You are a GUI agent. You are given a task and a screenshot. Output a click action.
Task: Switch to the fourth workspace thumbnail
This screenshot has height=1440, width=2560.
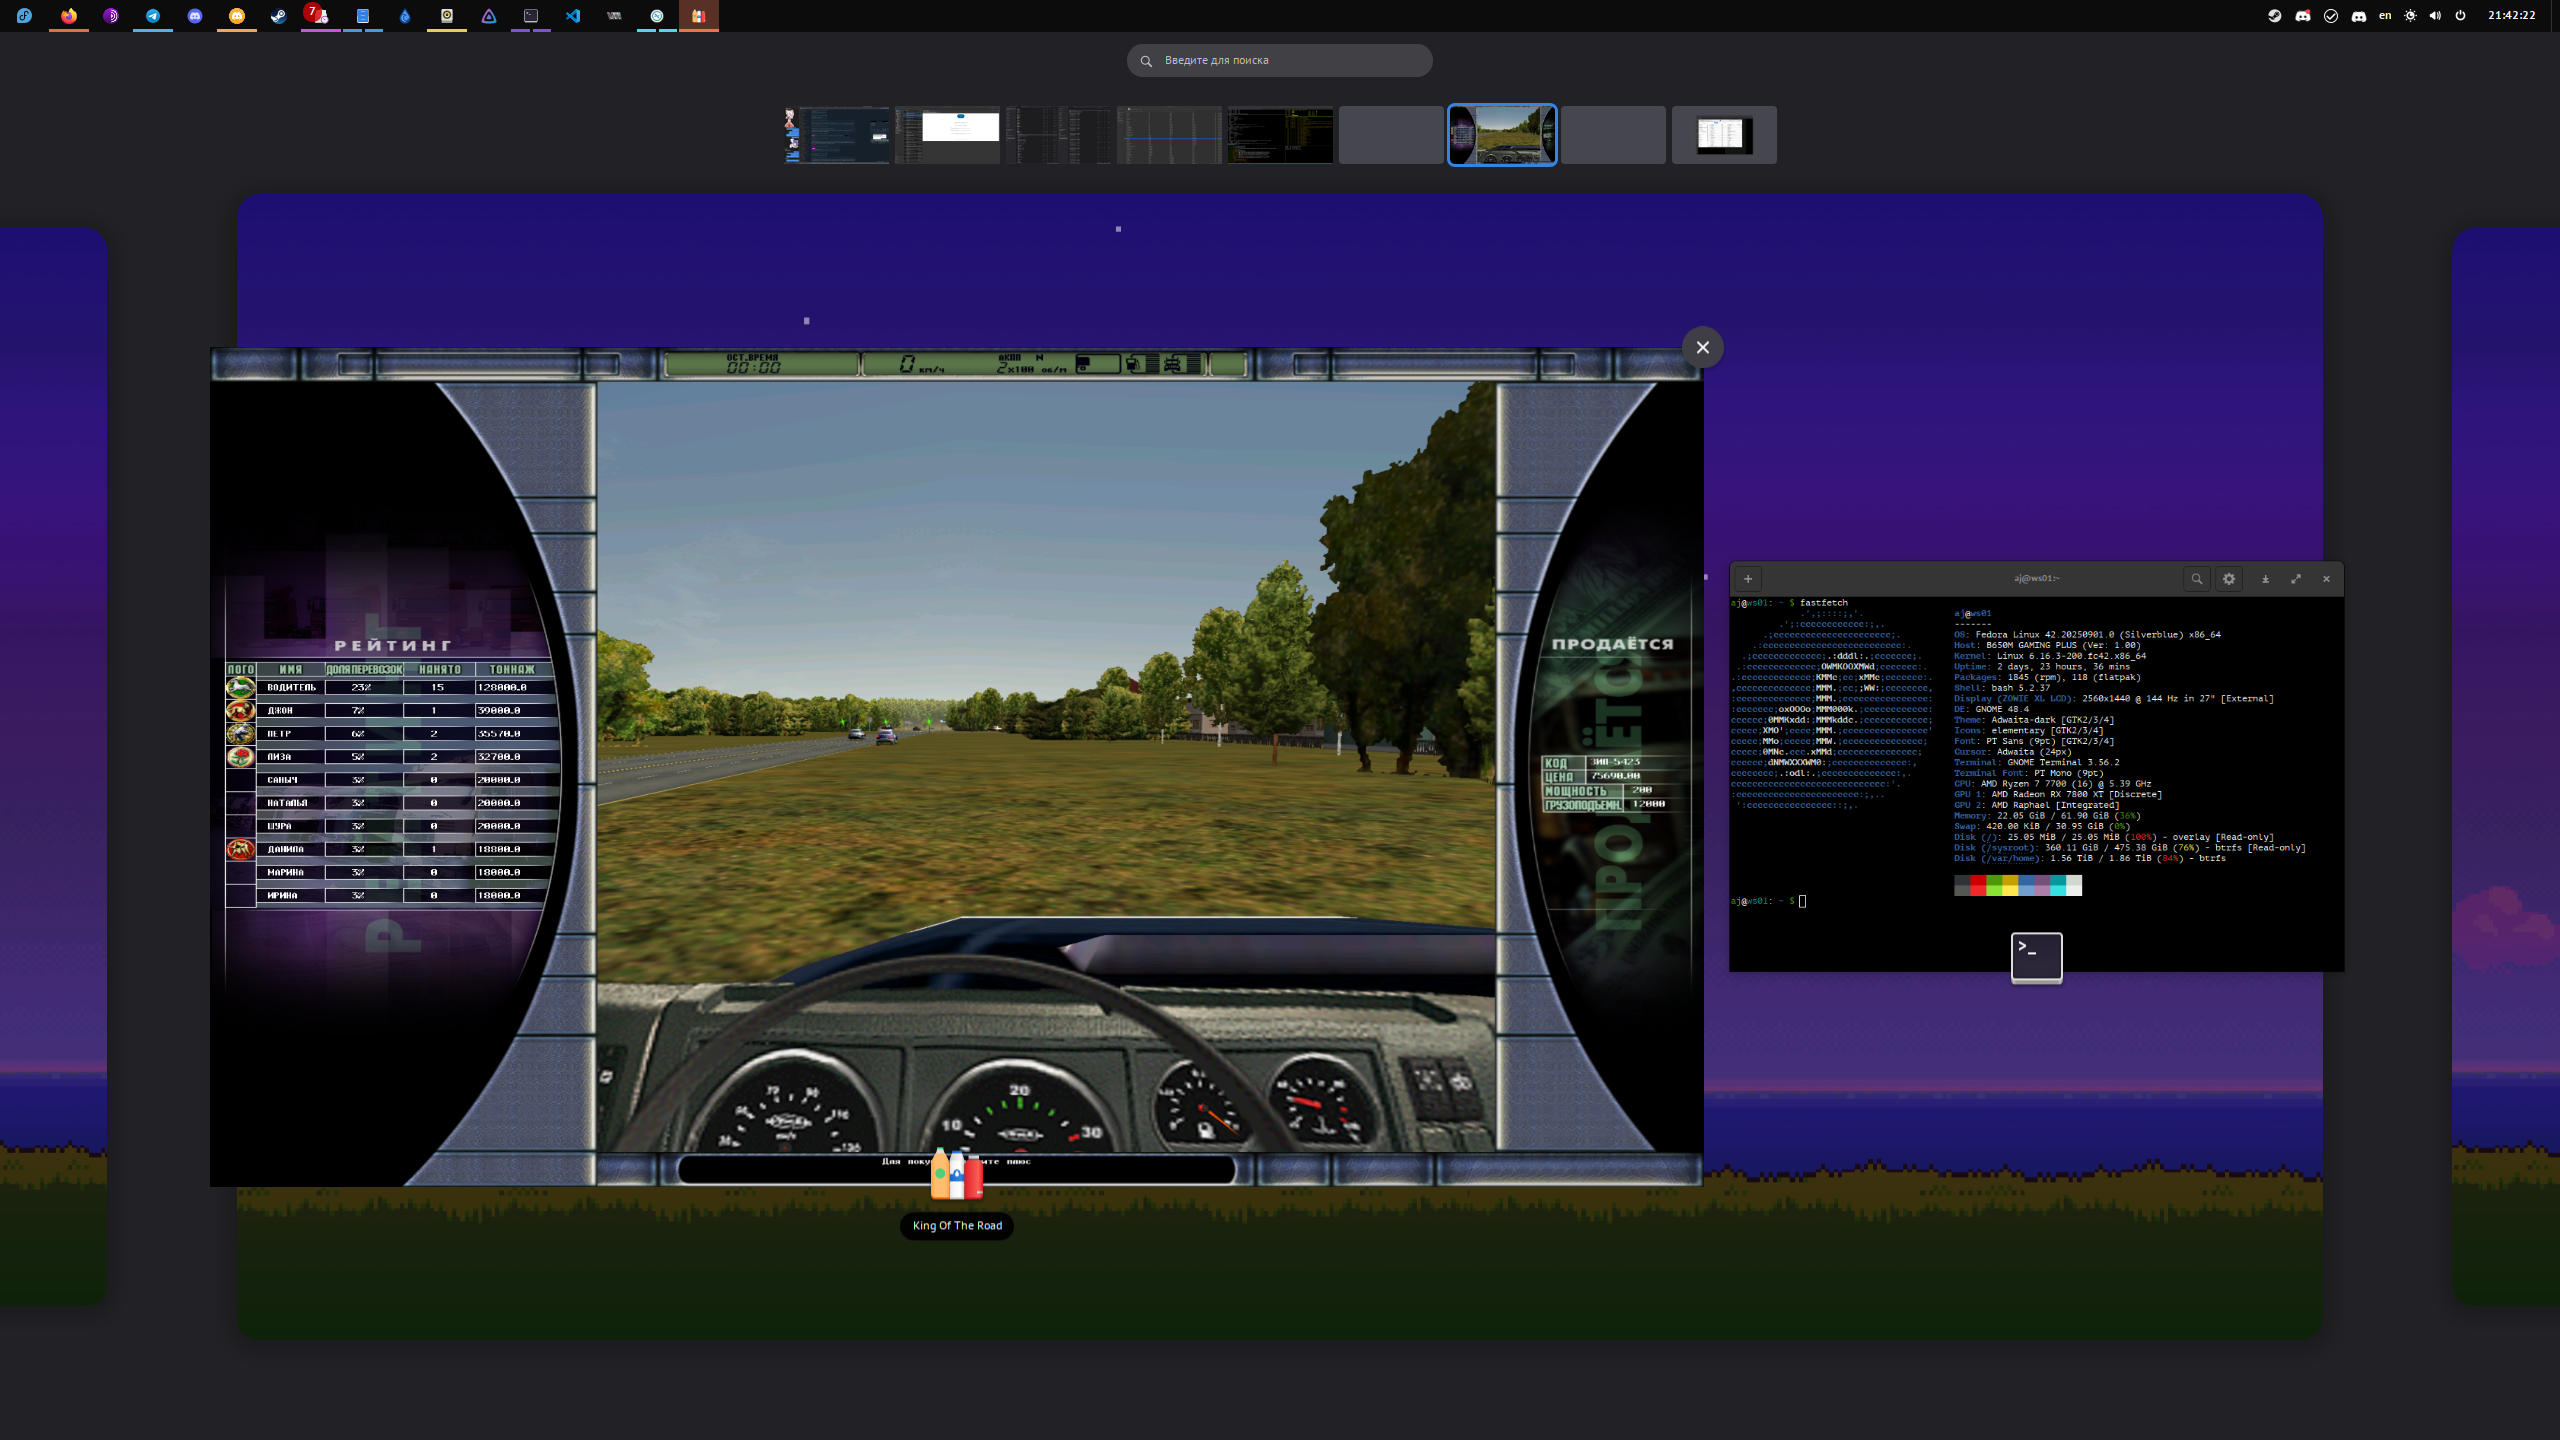click(x=1169, y=135)
